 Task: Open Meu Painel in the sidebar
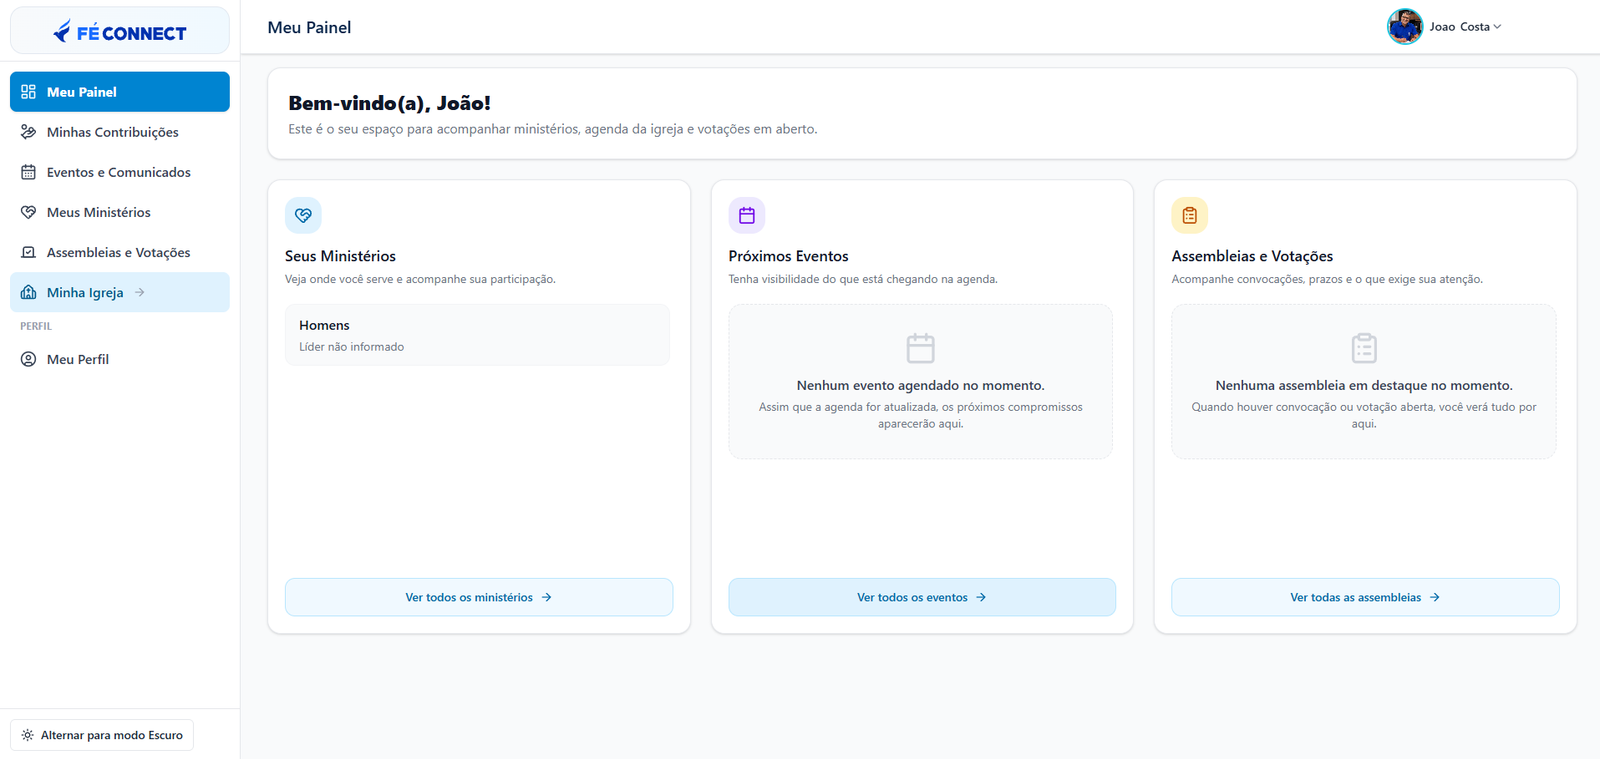click(120, 92)
